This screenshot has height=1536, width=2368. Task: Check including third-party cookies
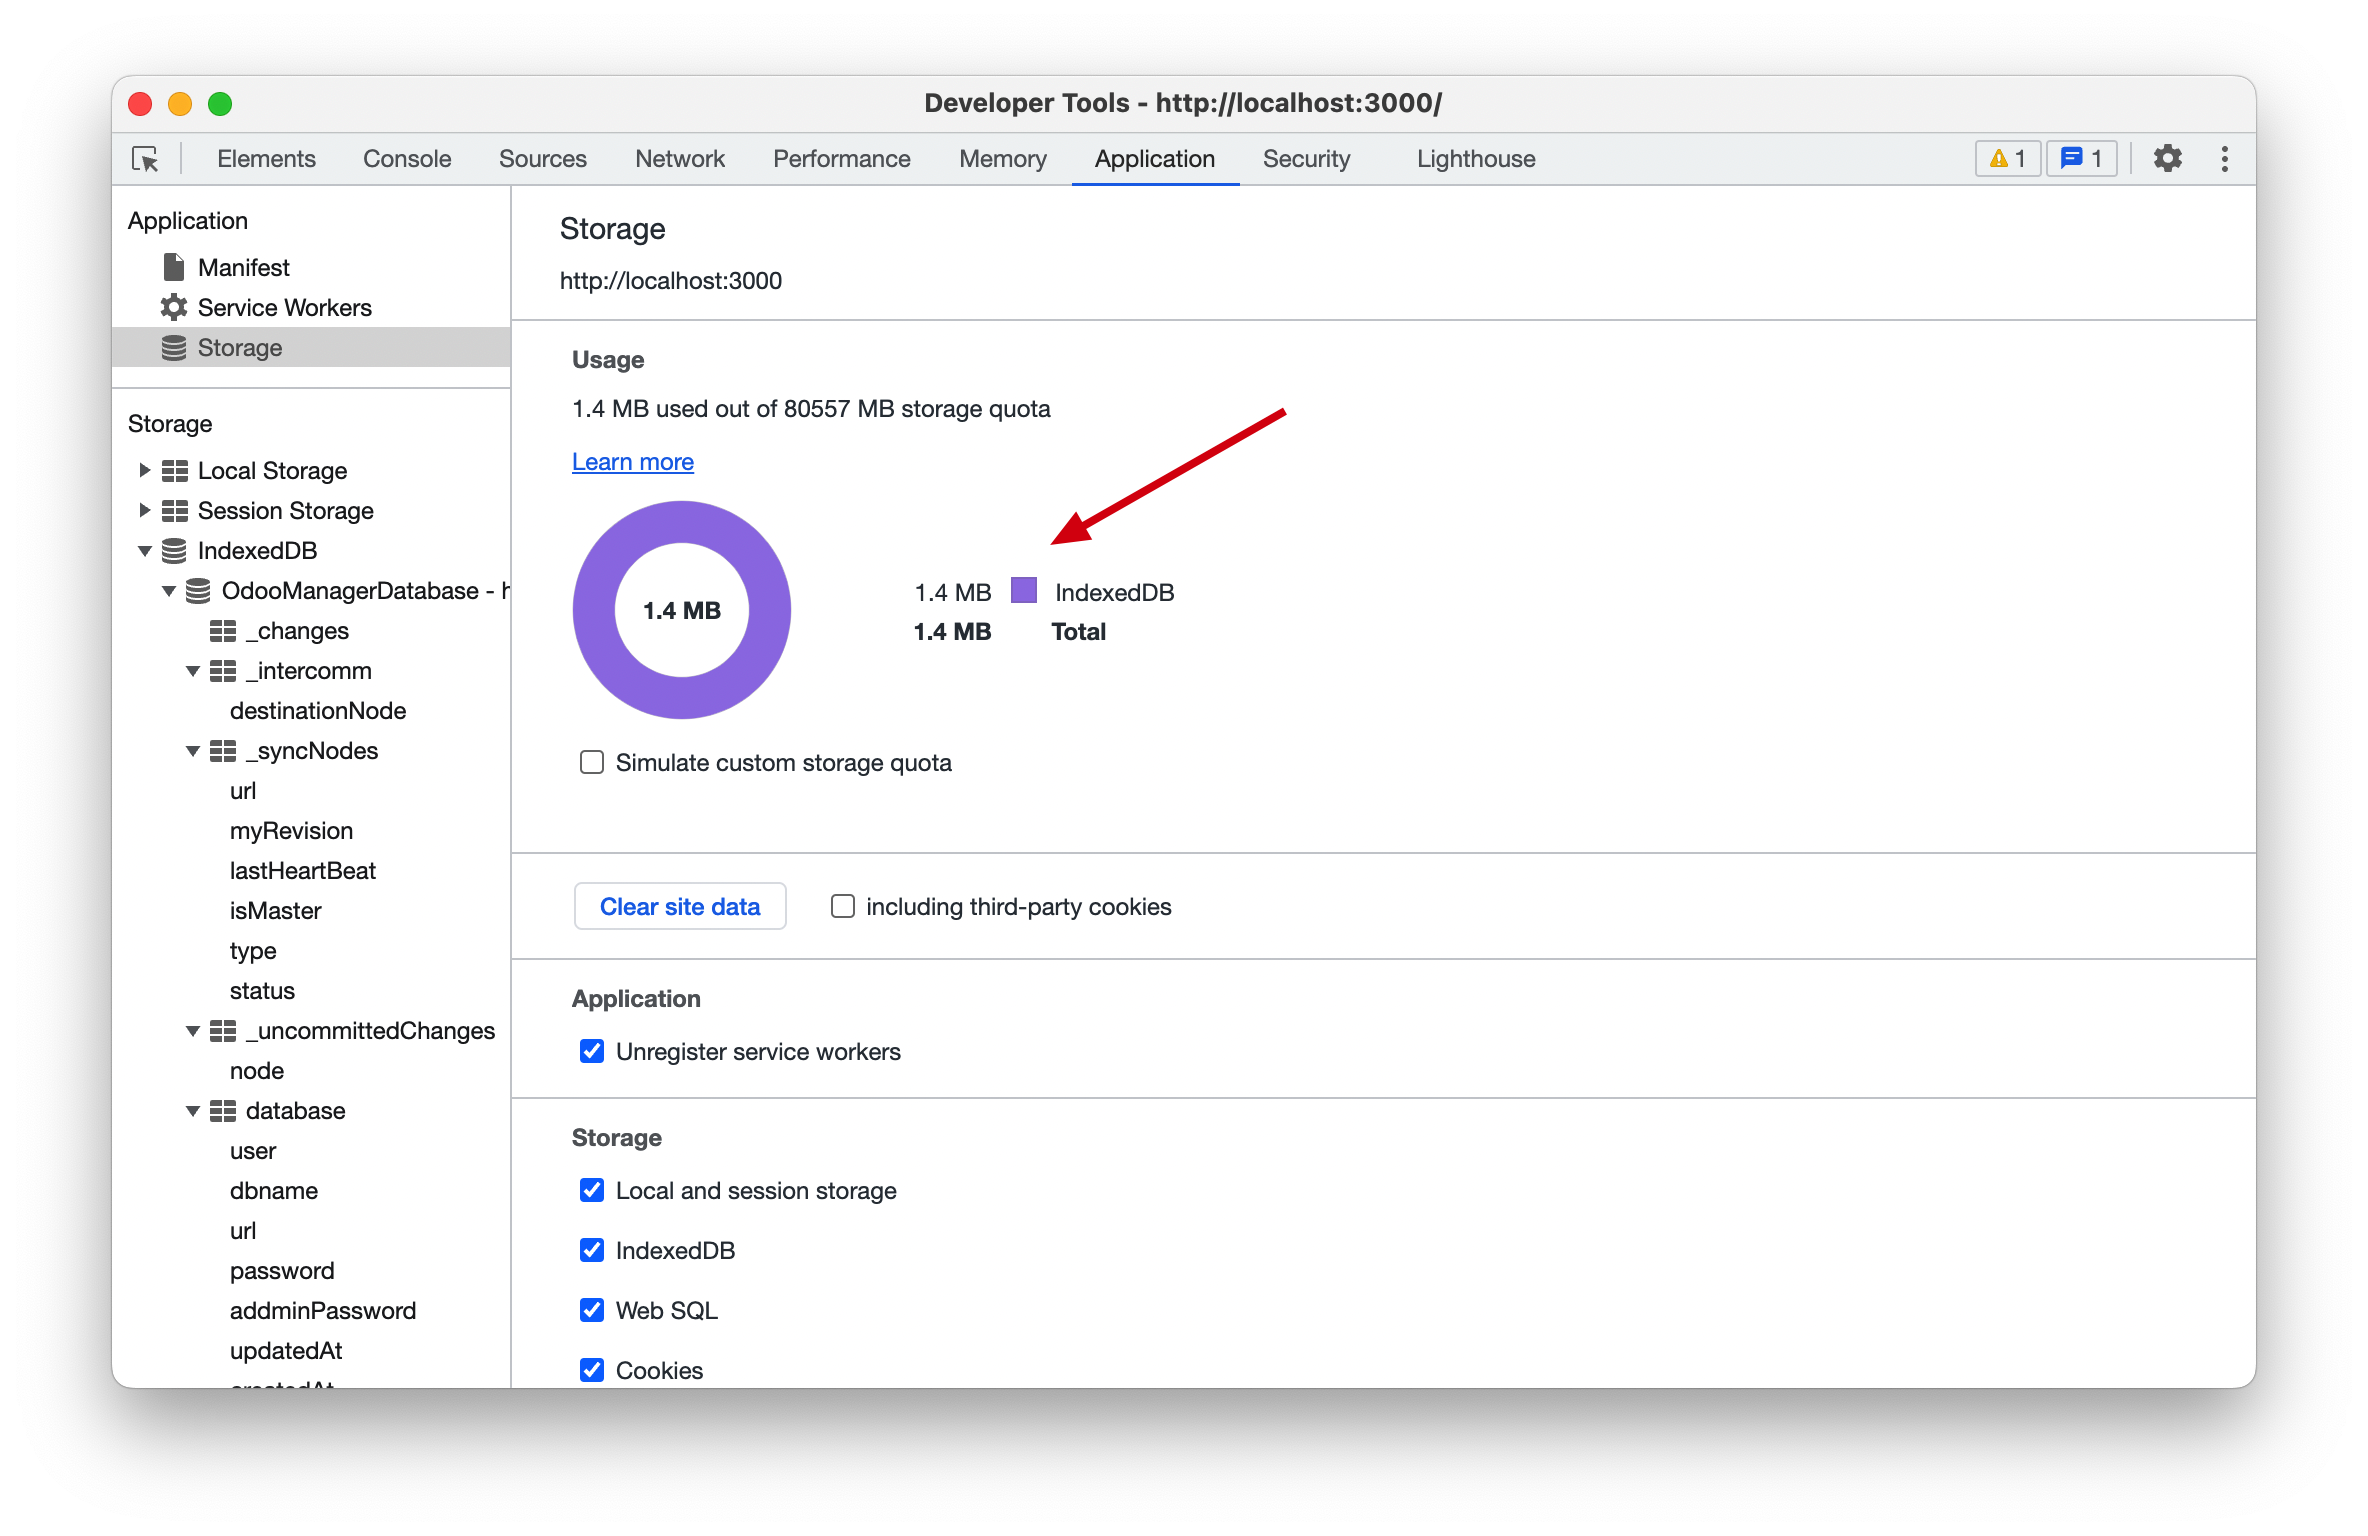point(843,907)
